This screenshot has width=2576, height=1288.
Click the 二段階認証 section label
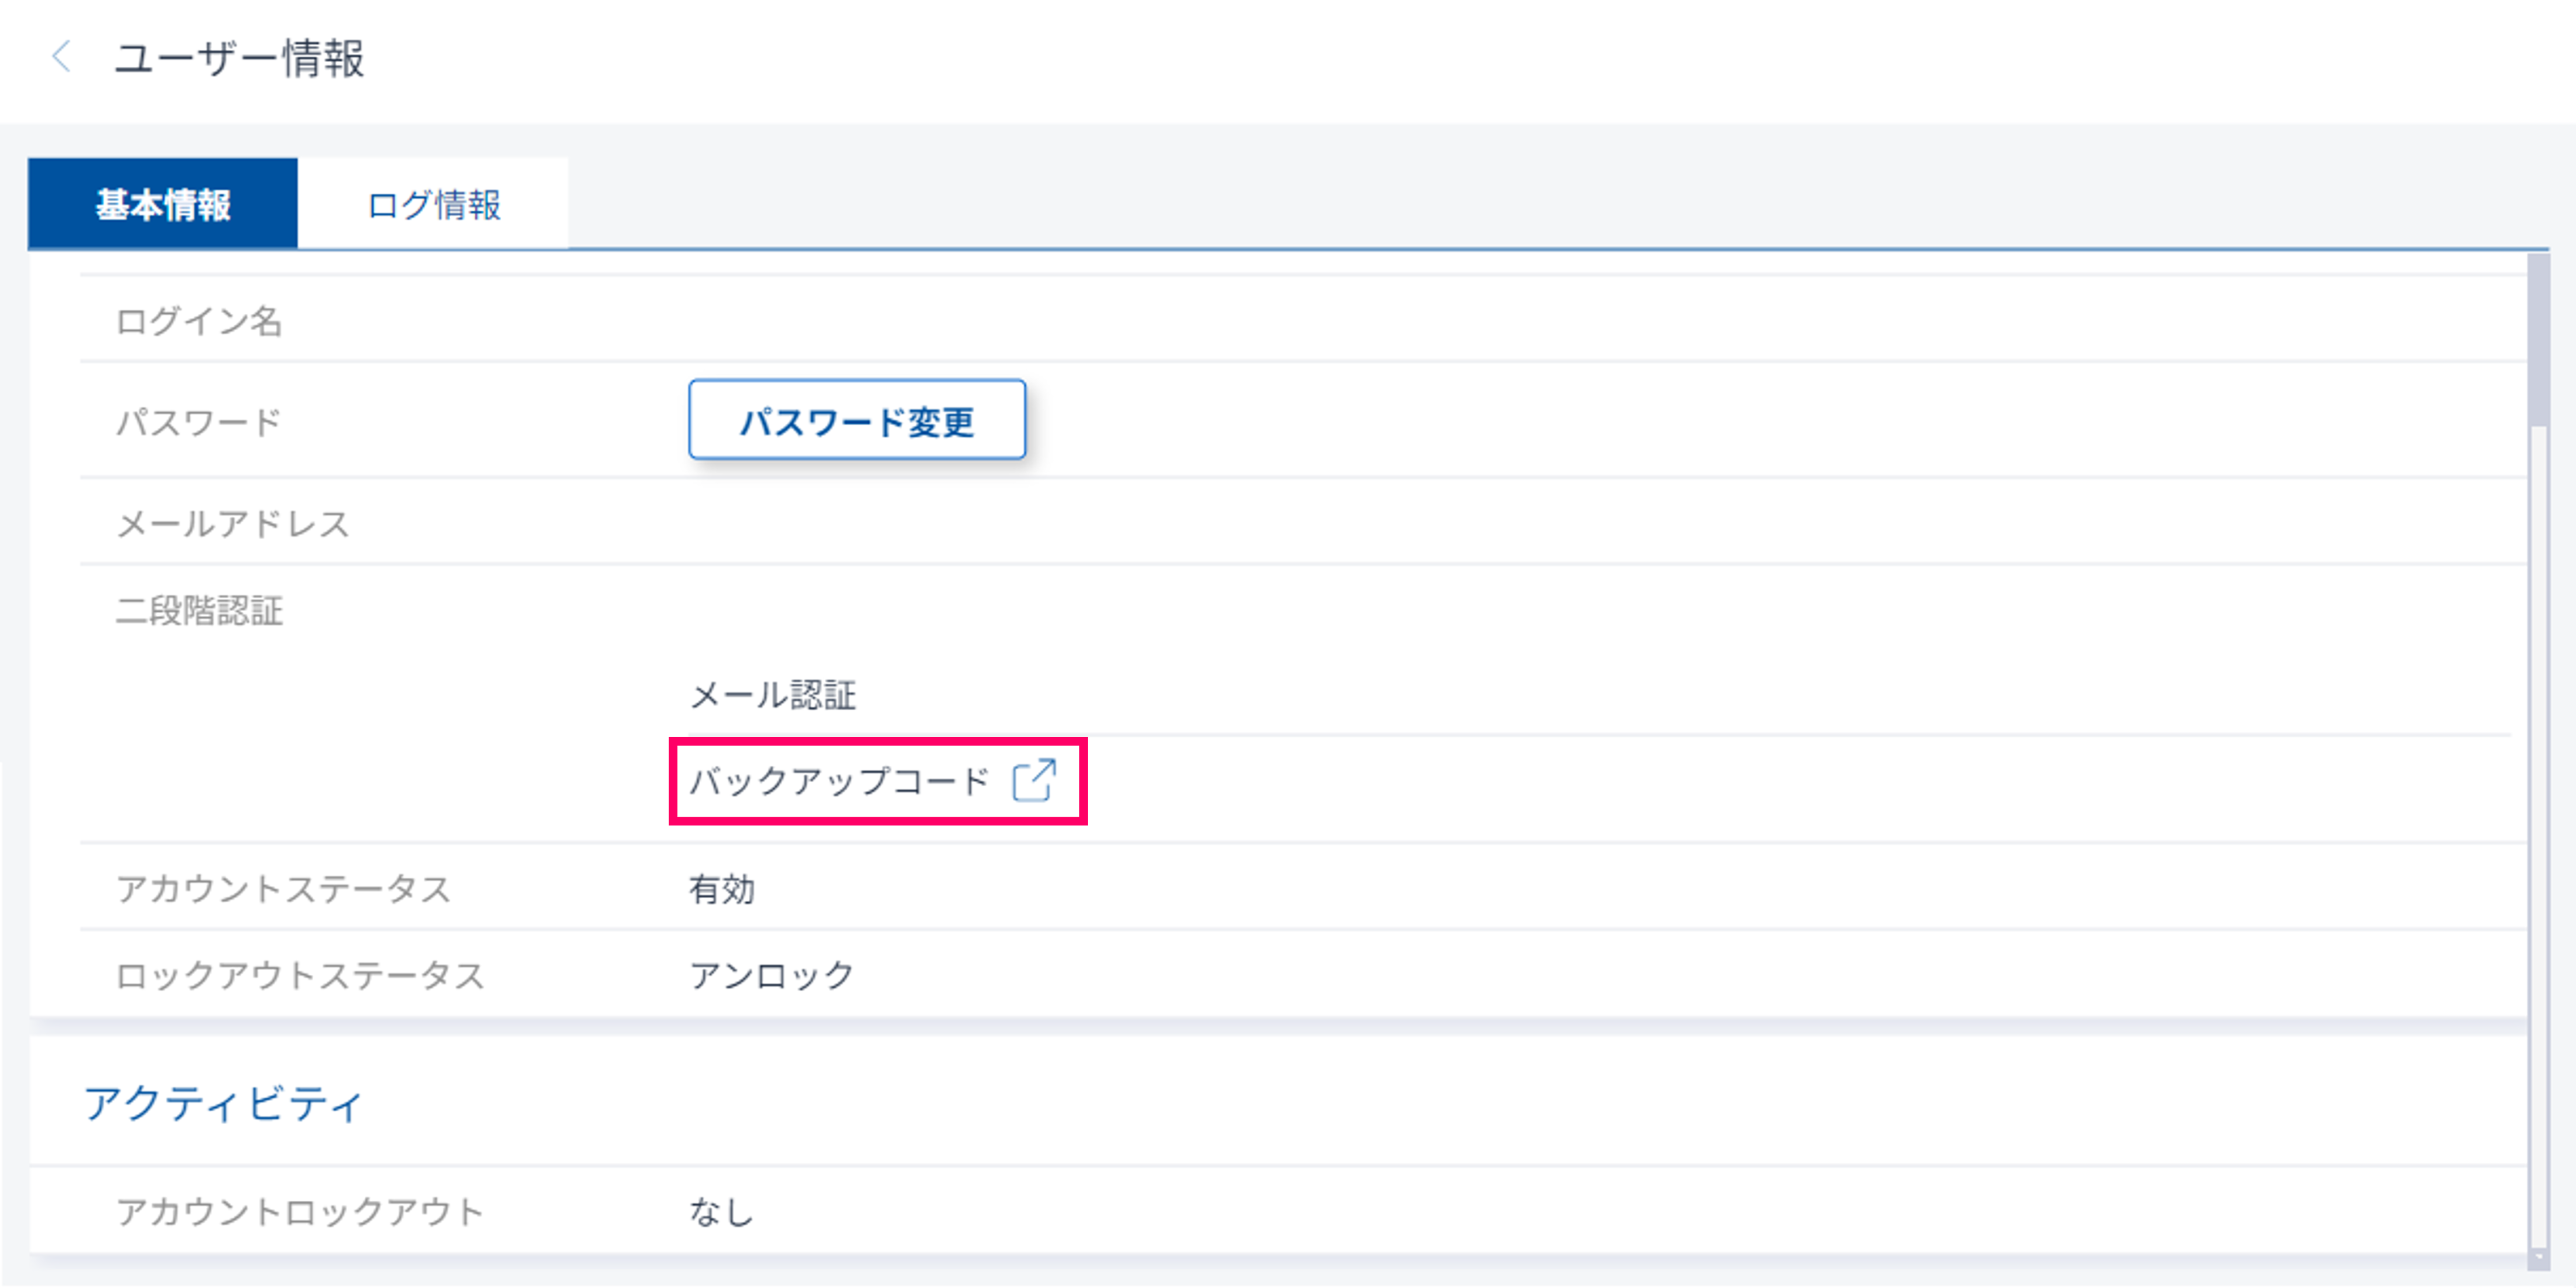(200, 610)
